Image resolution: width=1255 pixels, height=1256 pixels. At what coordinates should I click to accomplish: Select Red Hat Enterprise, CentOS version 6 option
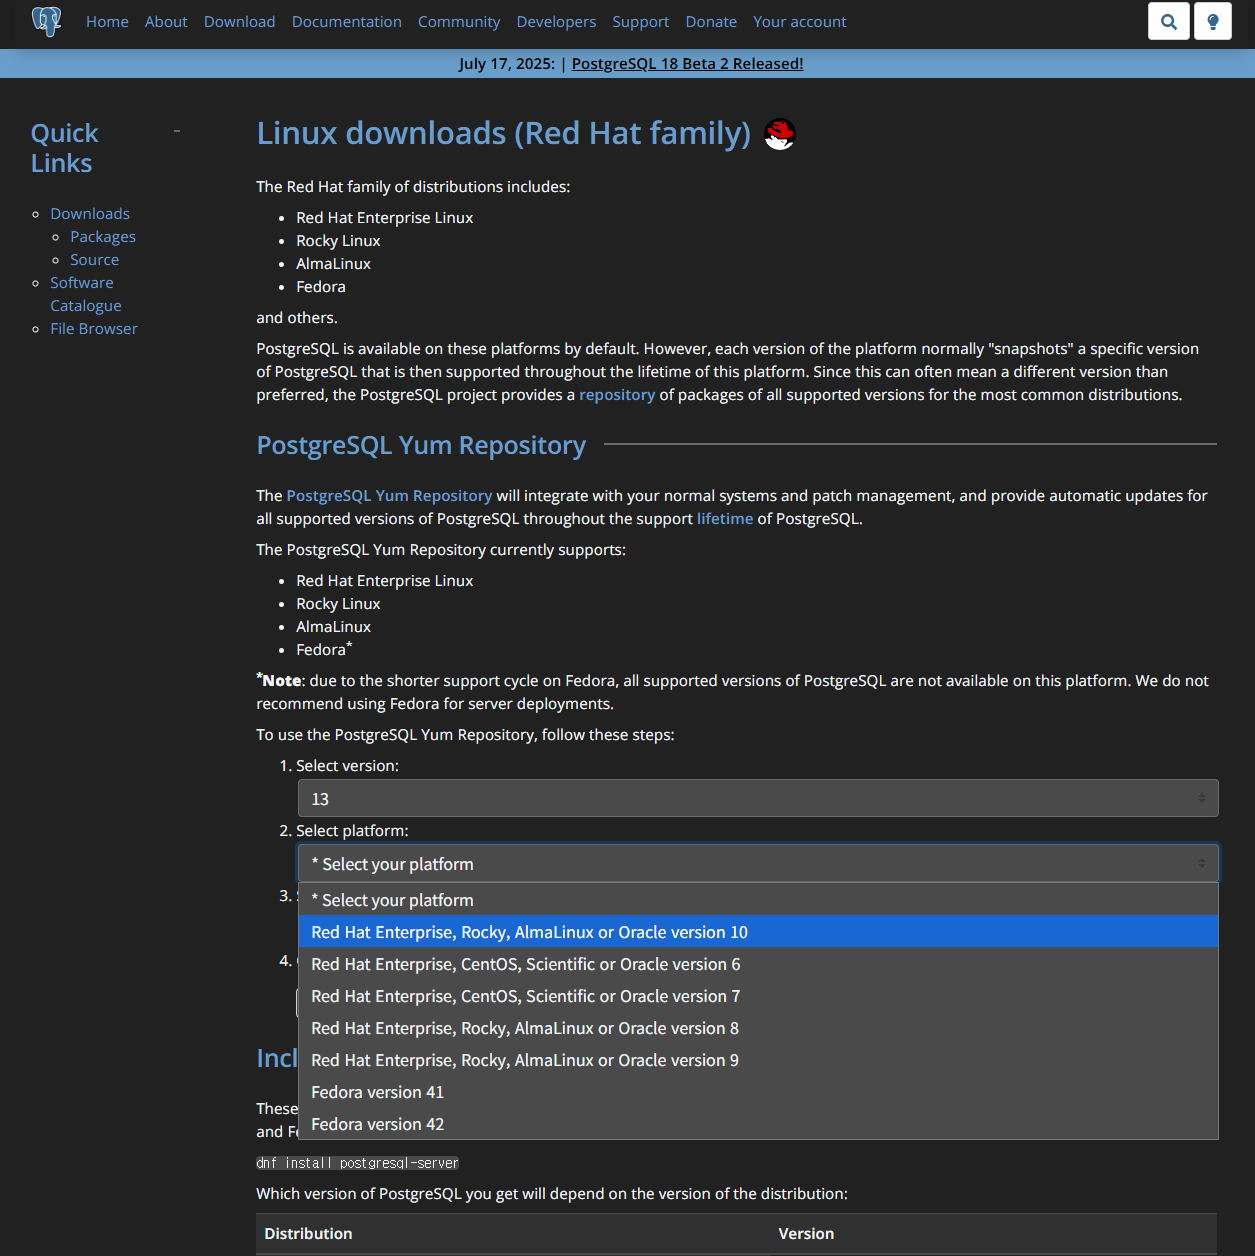(x=758, y=964)
